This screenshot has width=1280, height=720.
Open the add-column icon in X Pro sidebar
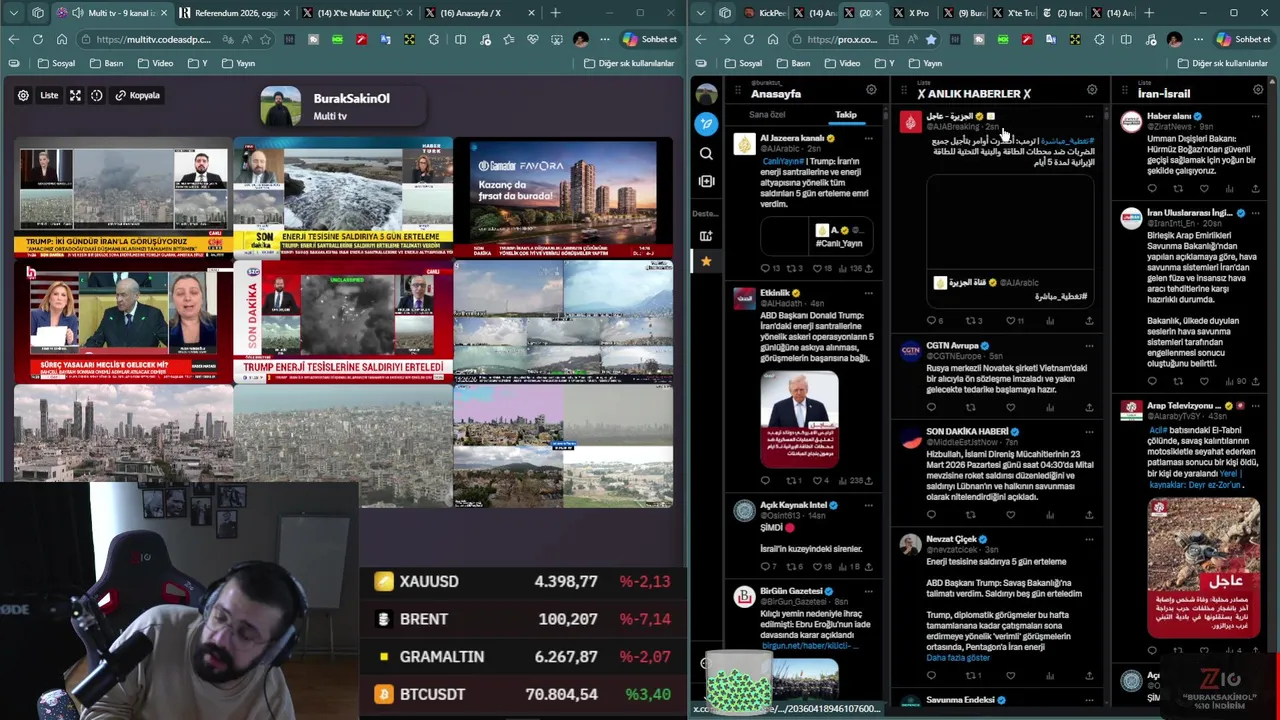707,181
